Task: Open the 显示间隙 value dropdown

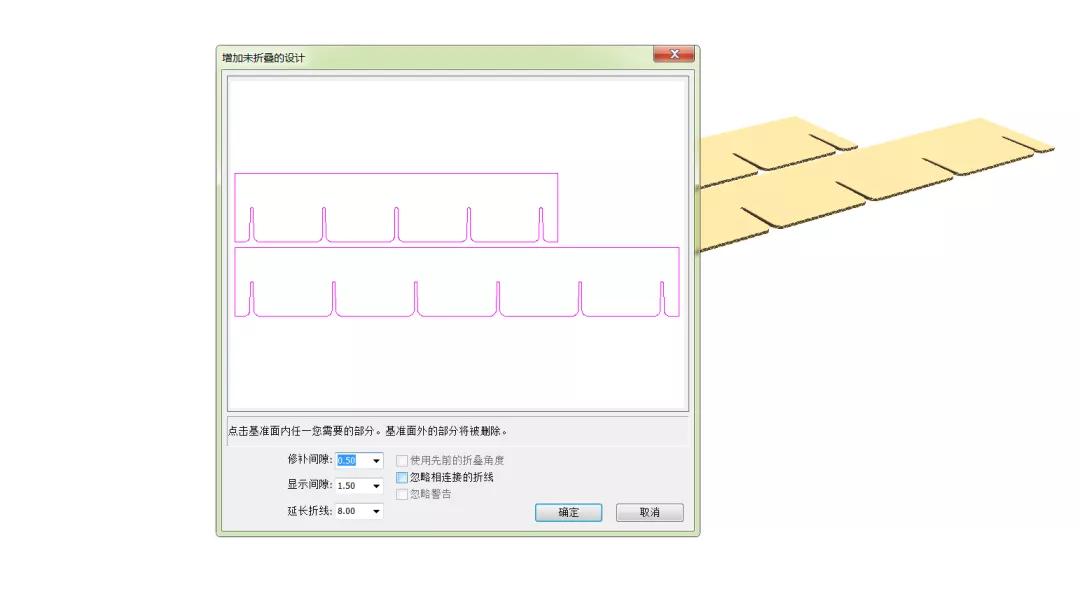Action: point(377,486)
